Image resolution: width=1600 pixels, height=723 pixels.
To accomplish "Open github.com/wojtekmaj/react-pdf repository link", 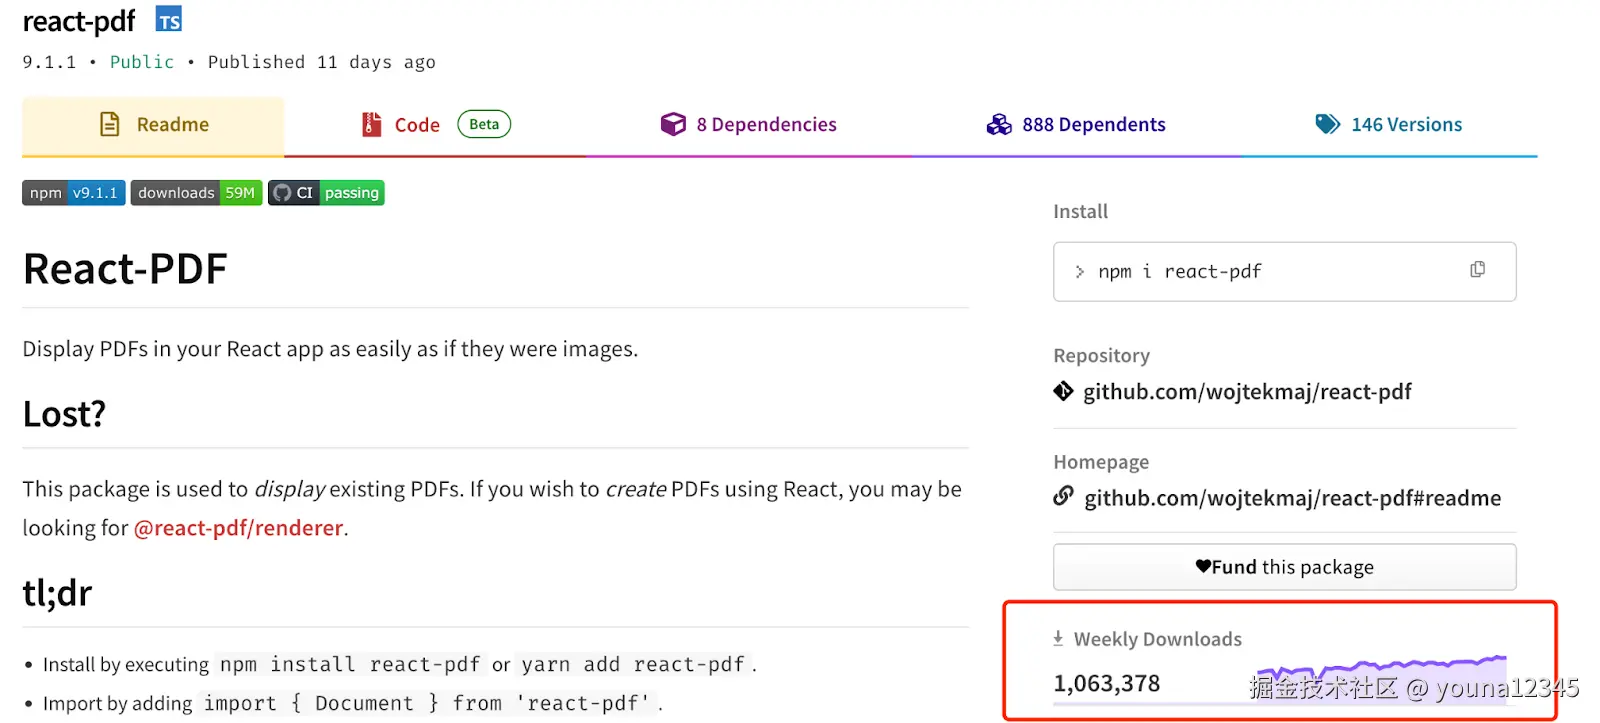I will click(x=1247, y=392).
